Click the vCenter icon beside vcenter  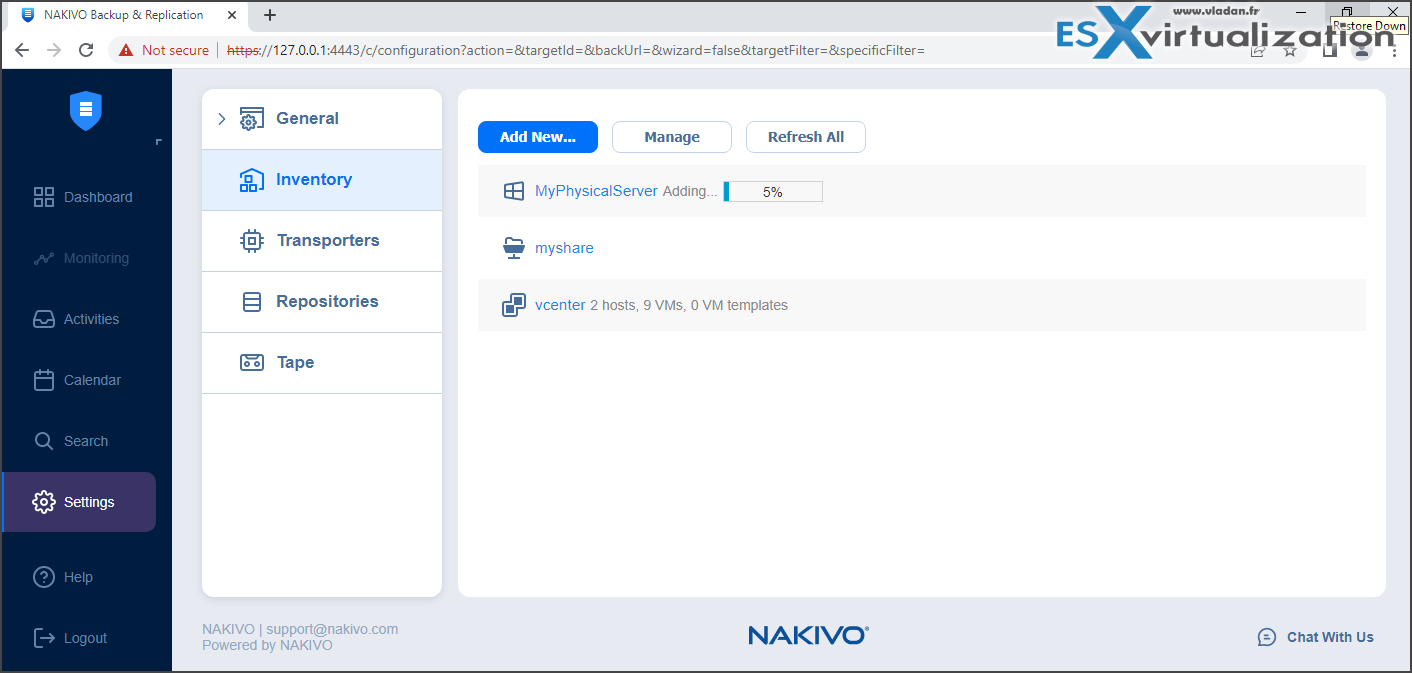(x=514, y=305)
